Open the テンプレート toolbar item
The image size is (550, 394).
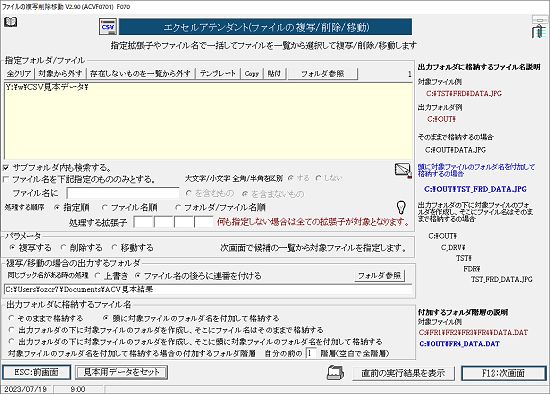click(x=217, y=74)
